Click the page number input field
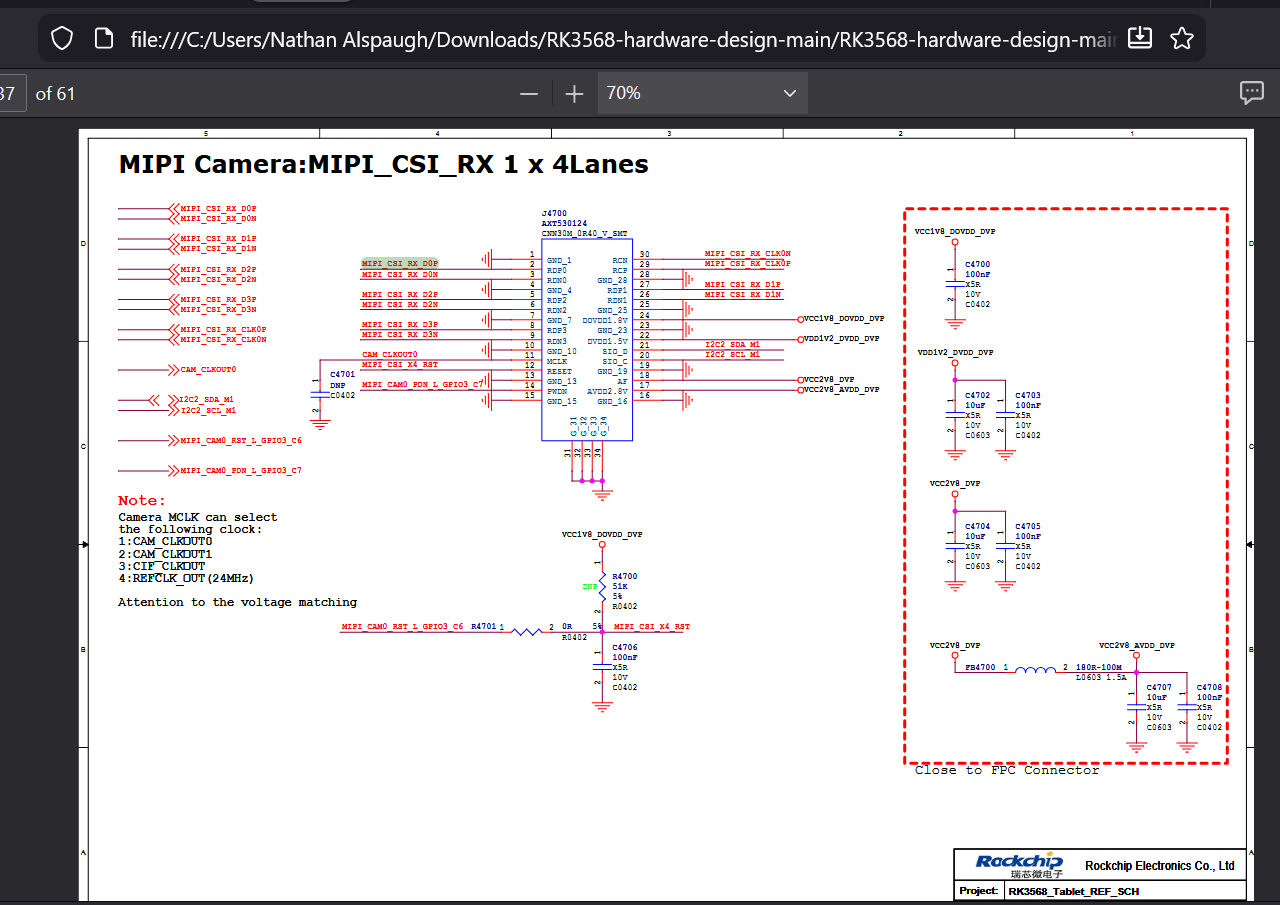 click(10, 93)
